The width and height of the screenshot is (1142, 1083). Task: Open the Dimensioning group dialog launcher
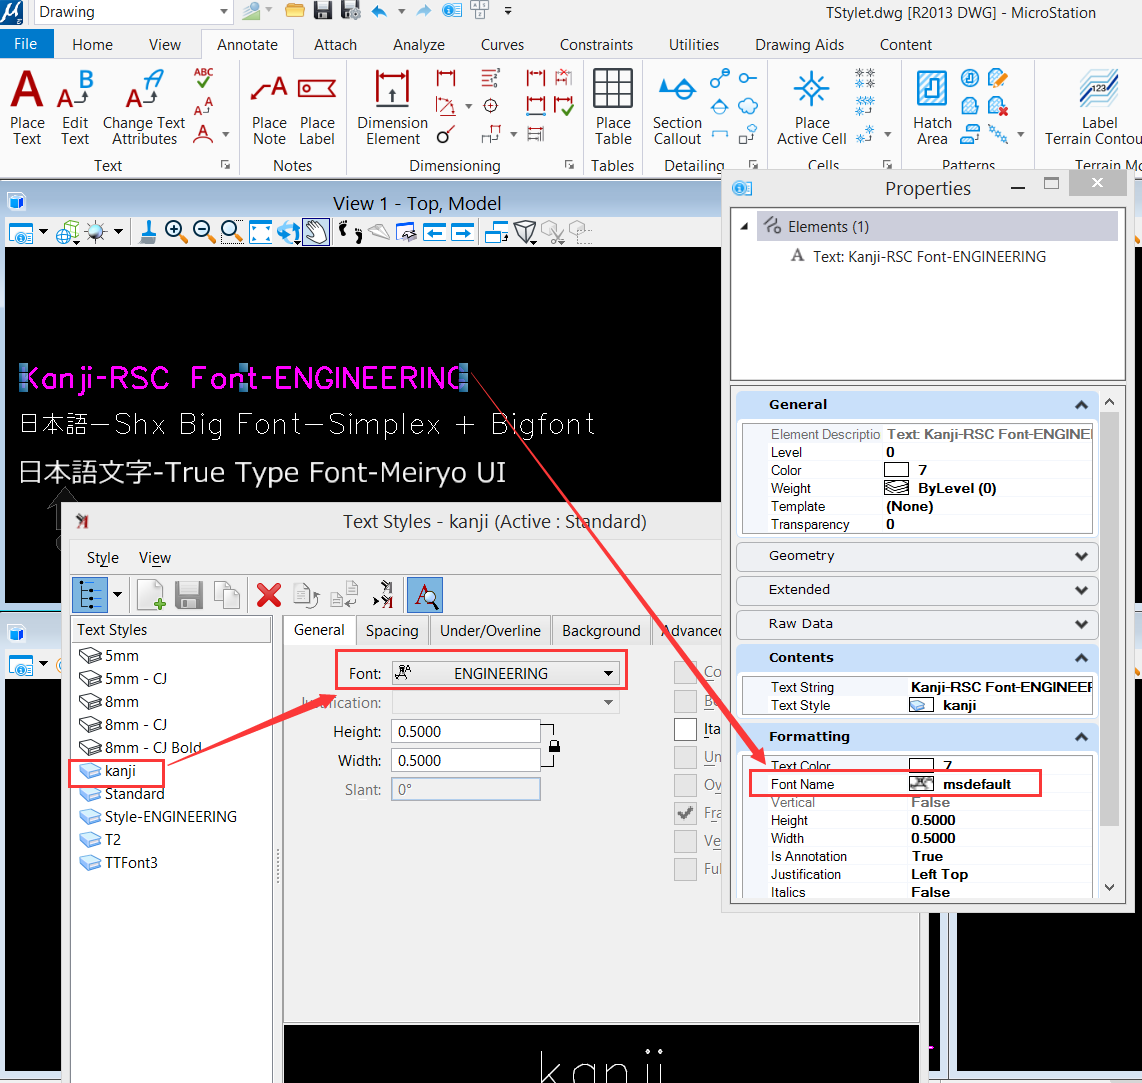[570, 165]
